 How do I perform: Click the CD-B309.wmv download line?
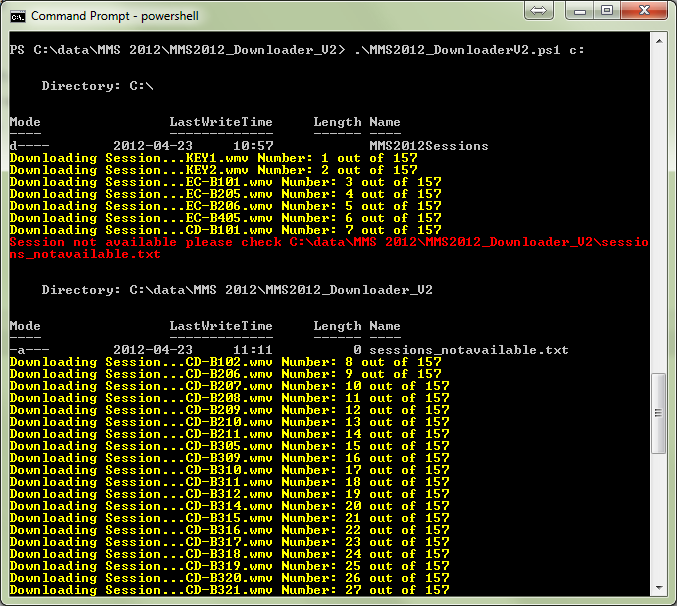[230, 458]
